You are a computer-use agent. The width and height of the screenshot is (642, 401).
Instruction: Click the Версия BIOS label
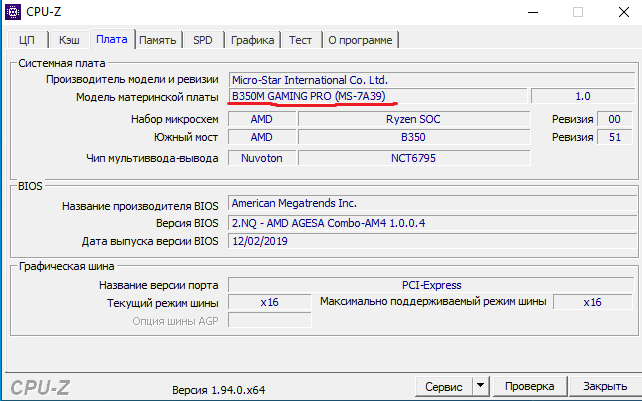pos(187,223)
